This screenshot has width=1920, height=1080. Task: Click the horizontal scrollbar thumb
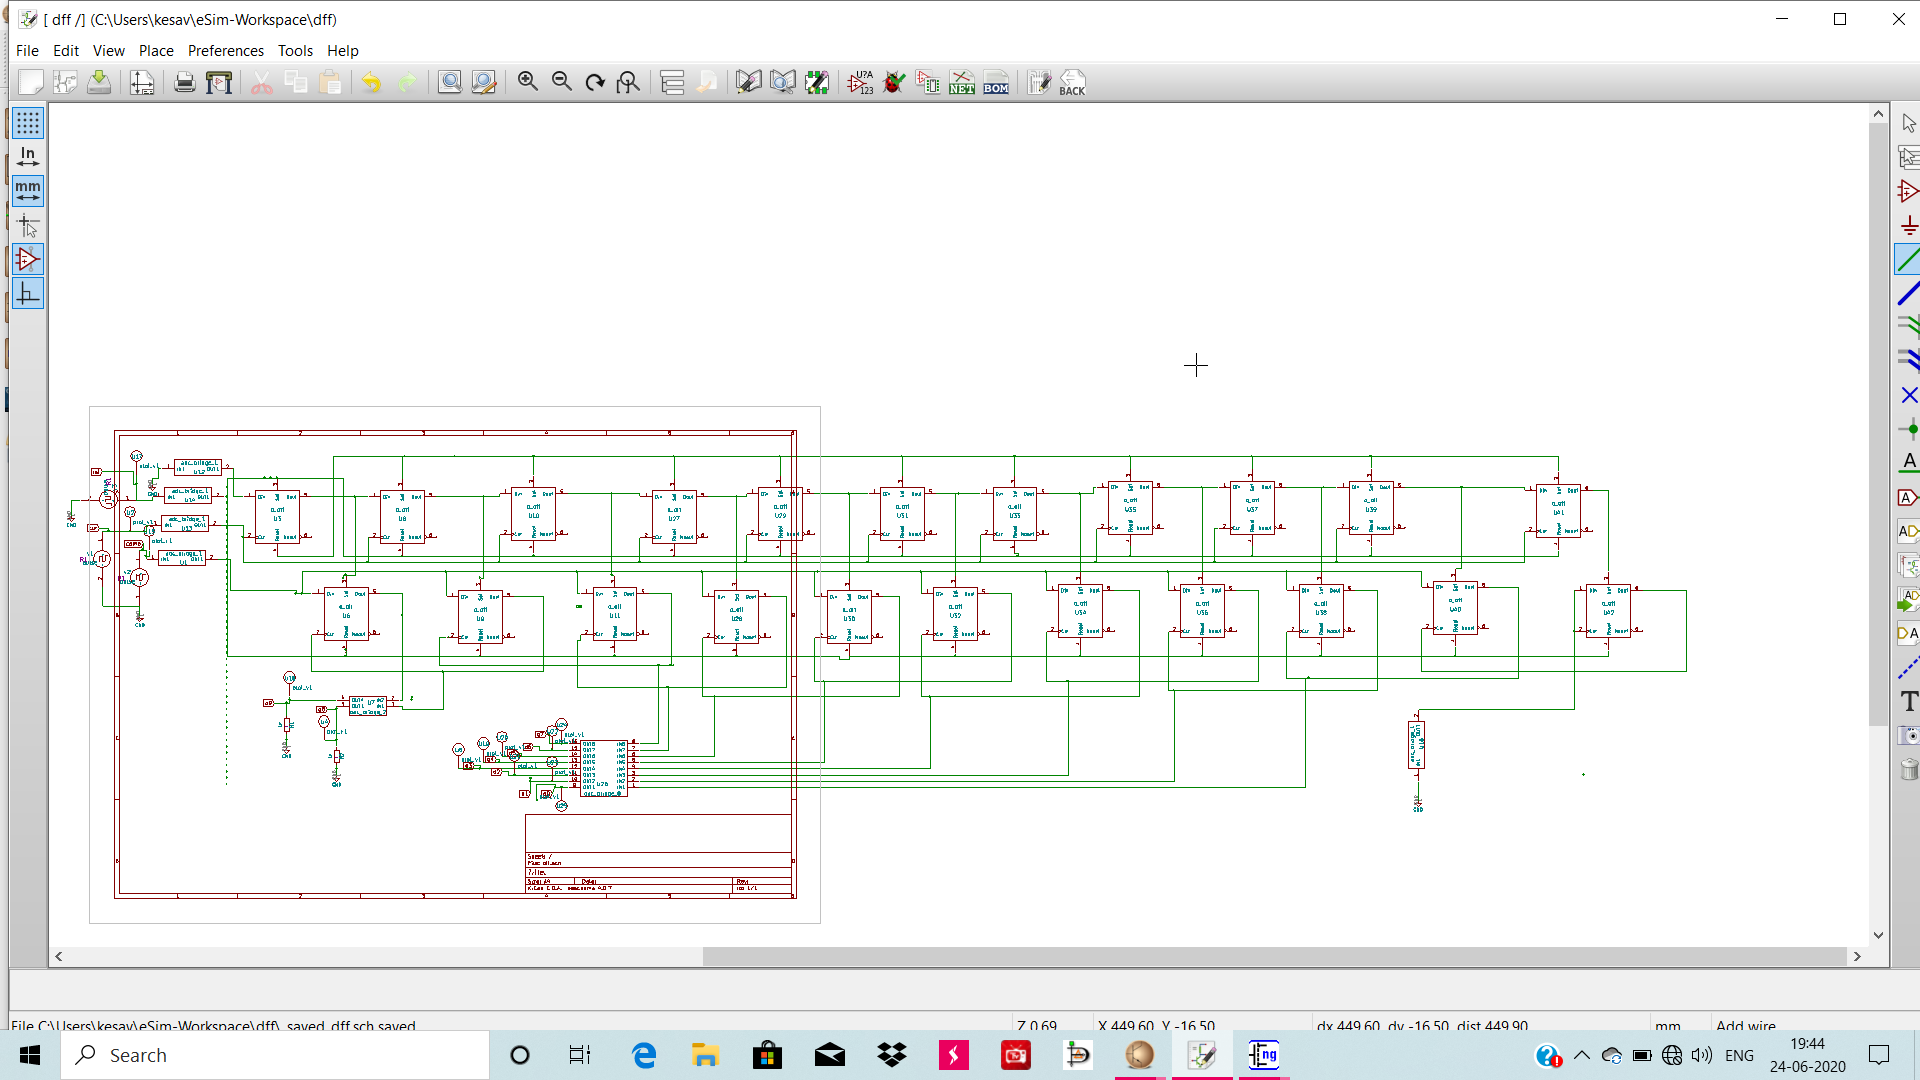1273,957
